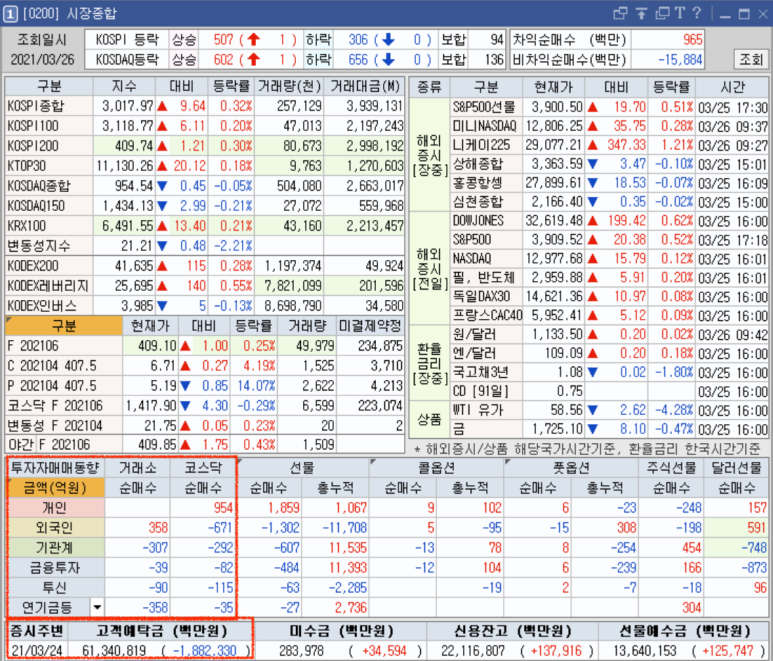Click the 금액(억원) unit toggle header
The height and width of the screenshot is (661, 773).
(55, 488)
